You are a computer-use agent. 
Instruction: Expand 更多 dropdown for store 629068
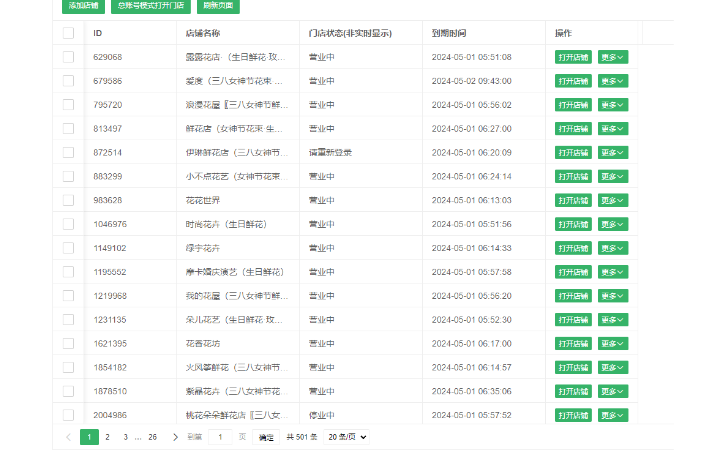[x=612, y=57]
